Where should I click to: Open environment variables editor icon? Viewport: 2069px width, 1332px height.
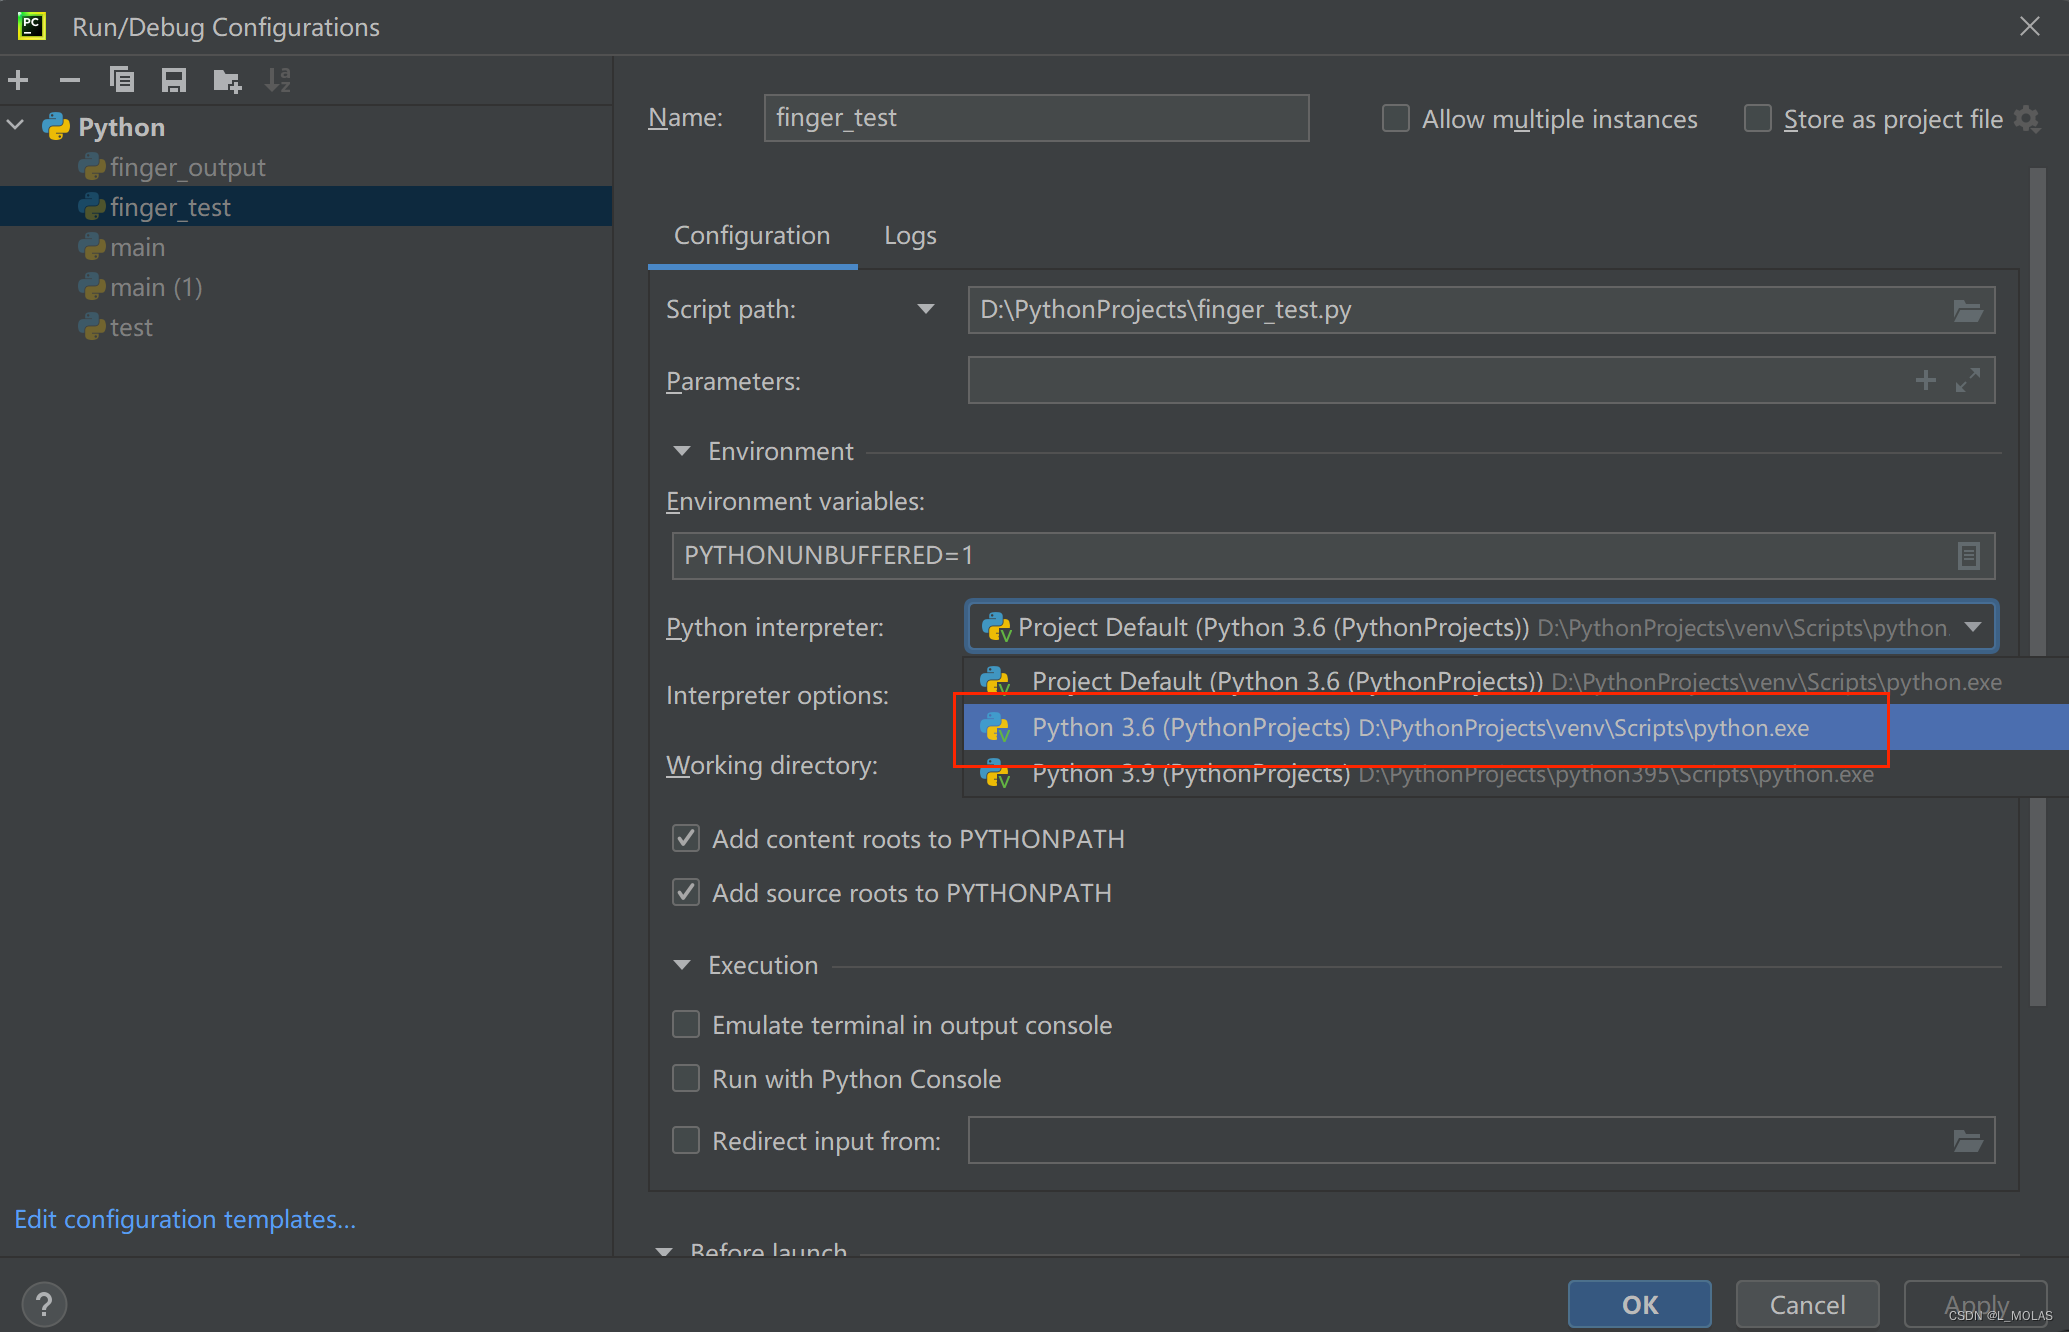1967,556
